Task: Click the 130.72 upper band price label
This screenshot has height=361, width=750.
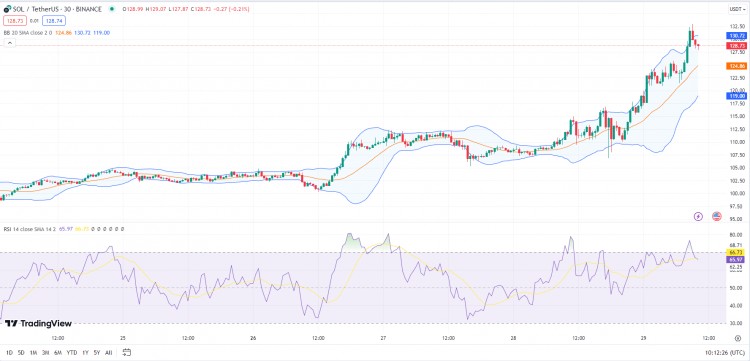Action: pos(737,36)
